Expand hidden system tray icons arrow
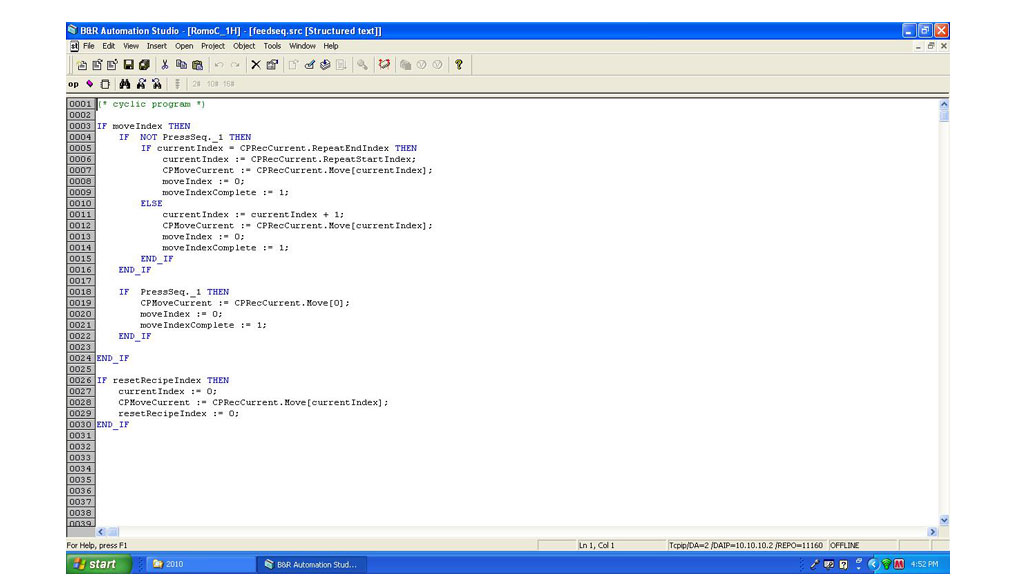Screen dimensions: 1026x585 coord(874,564)
